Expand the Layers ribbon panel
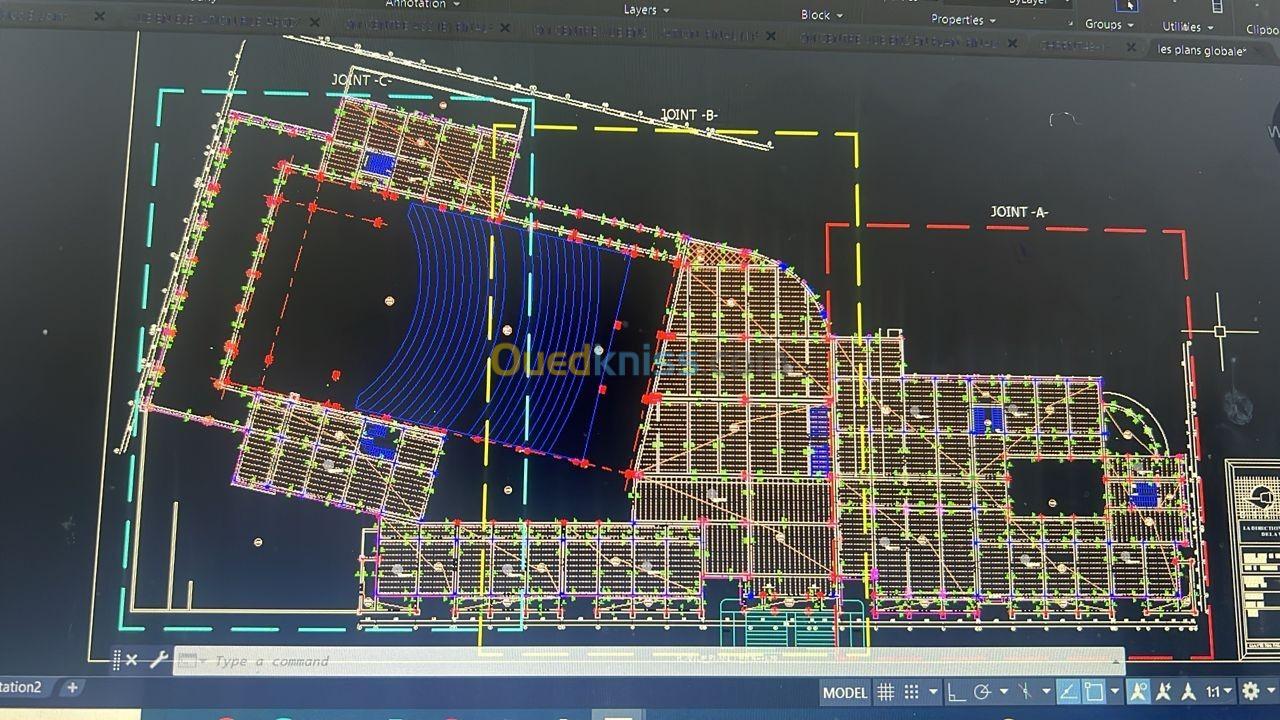The height and width of the screenshot is (720, 1280). pos(647,10)
